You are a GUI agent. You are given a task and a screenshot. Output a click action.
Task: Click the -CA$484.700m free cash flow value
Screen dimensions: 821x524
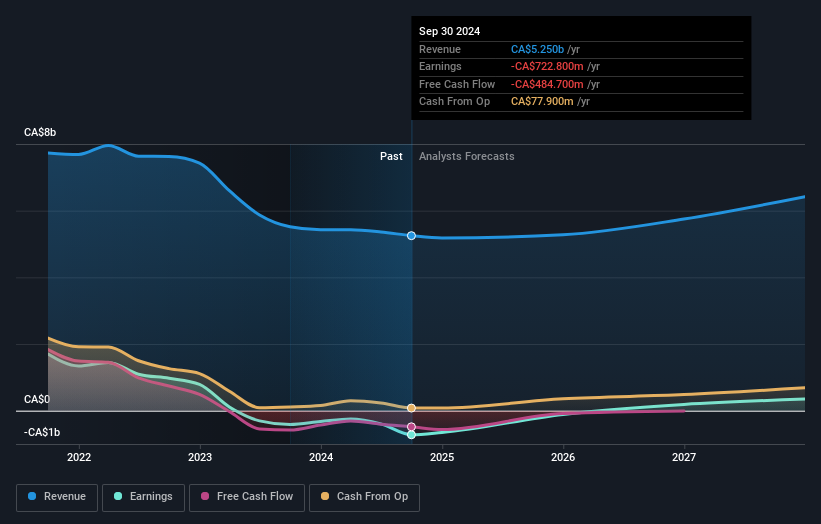click(547, 84)
